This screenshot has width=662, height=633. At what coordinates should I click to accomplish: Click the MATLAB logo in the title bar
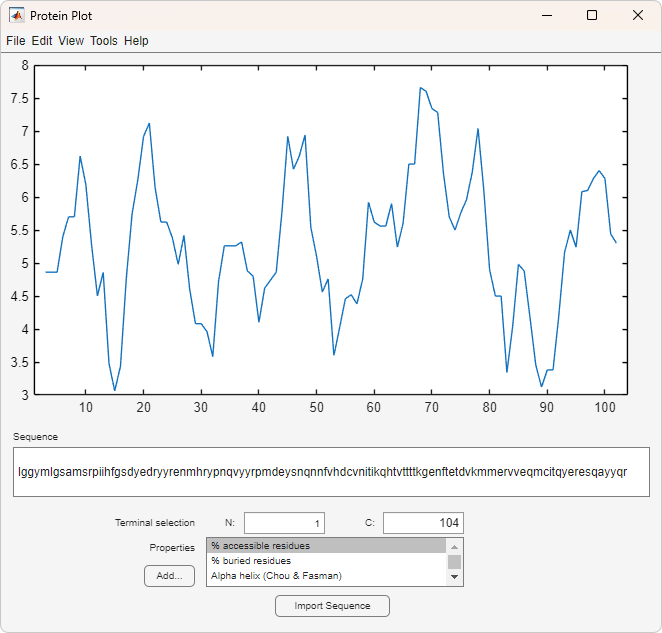(17, 16)
